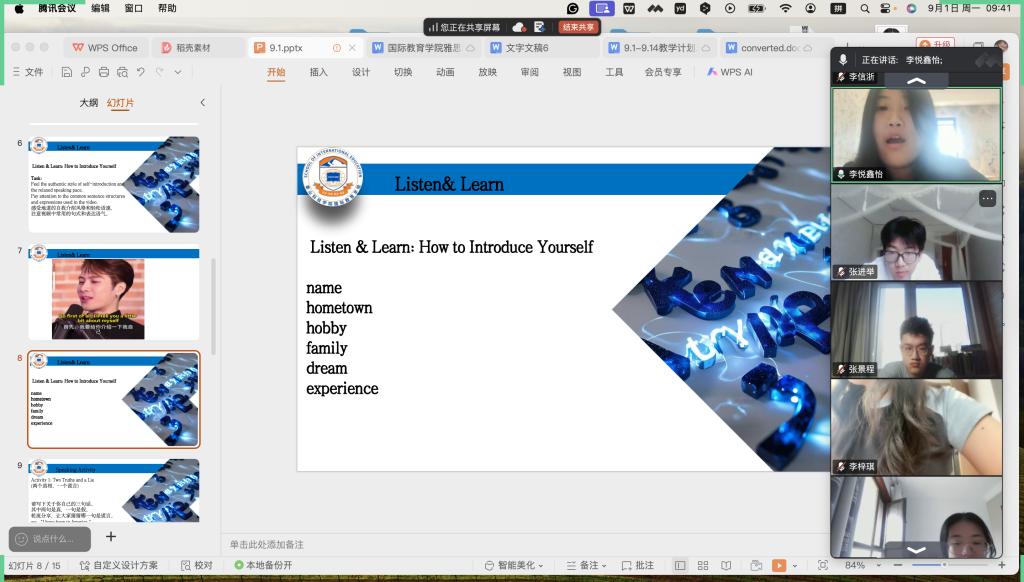Click the 校对 proofreading button
Image resolution: width=1024 pixels, height=582 pixels.
(197, 565)
